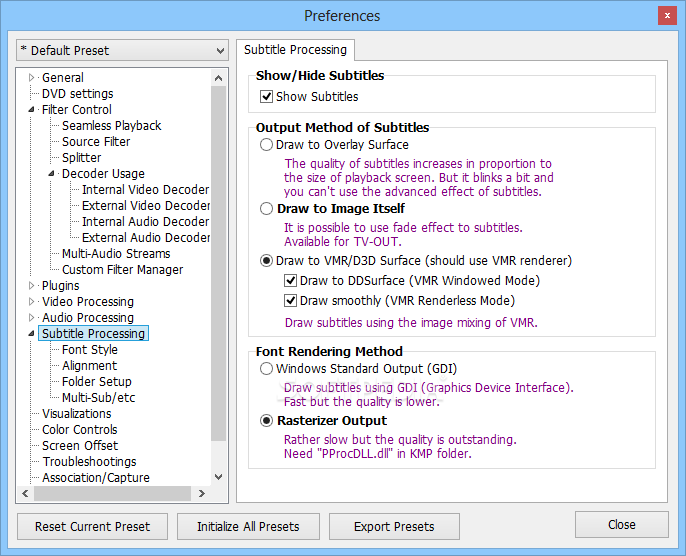Select Seamless Playback tree item
The height and width of the screenshot is (556, 686).
coord(112,126)
